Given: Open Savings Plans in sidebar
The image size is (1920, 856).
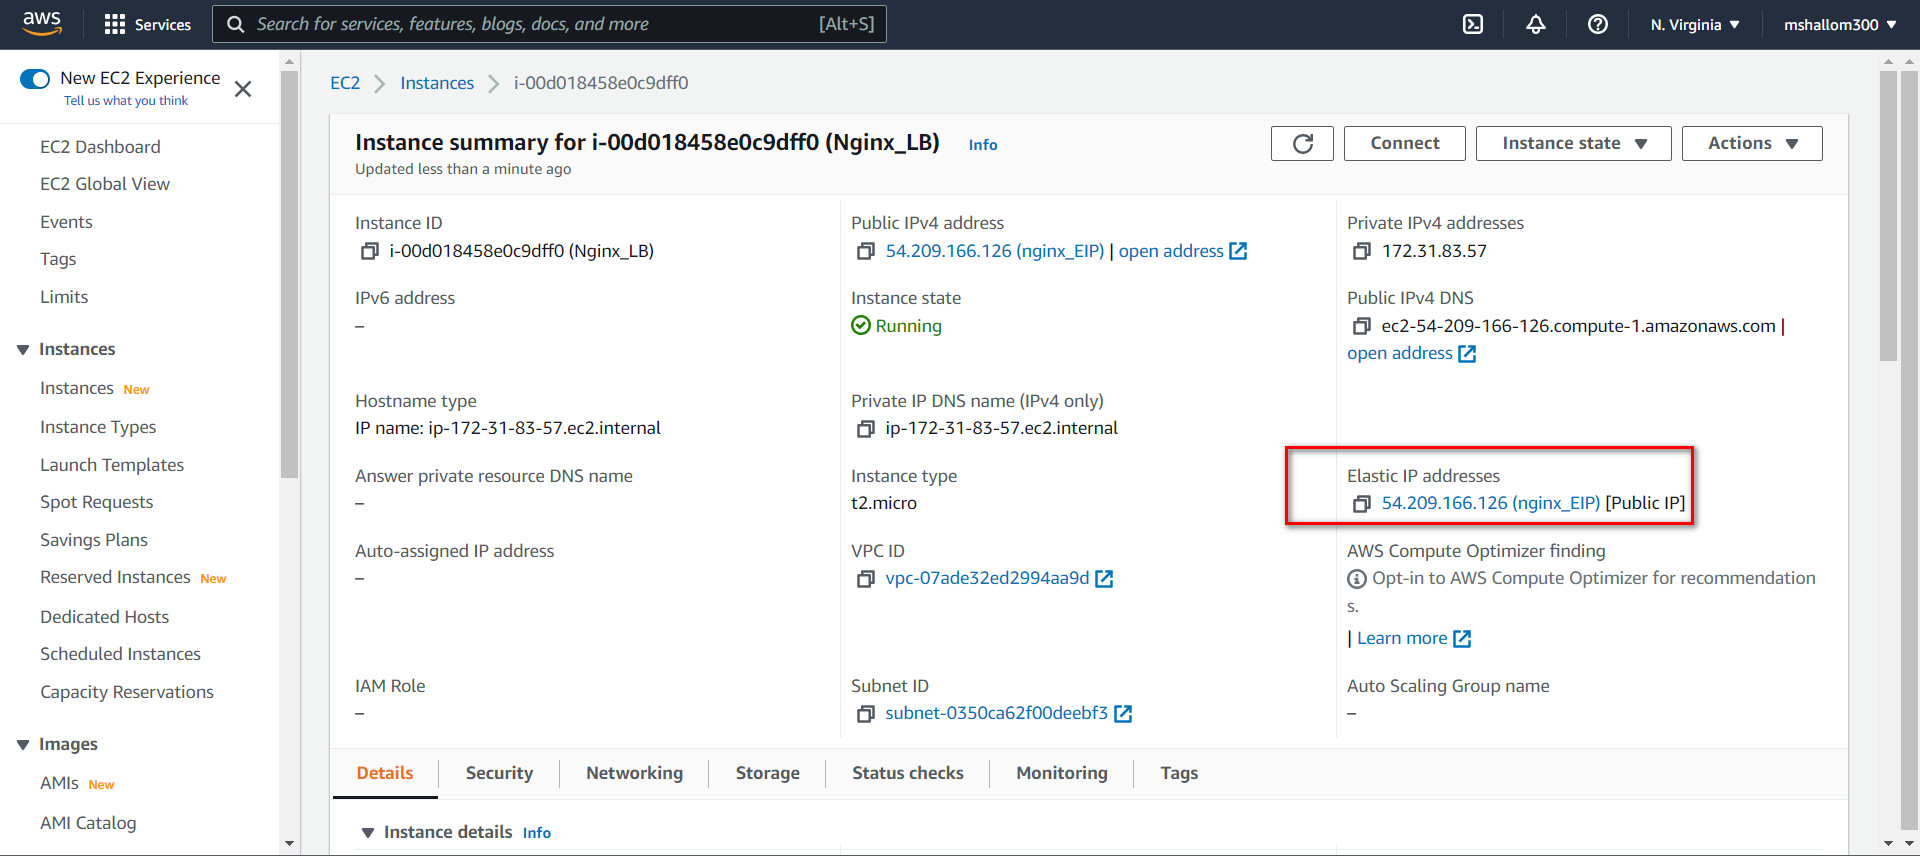Looking at the screenshot, I should (94, 540).
